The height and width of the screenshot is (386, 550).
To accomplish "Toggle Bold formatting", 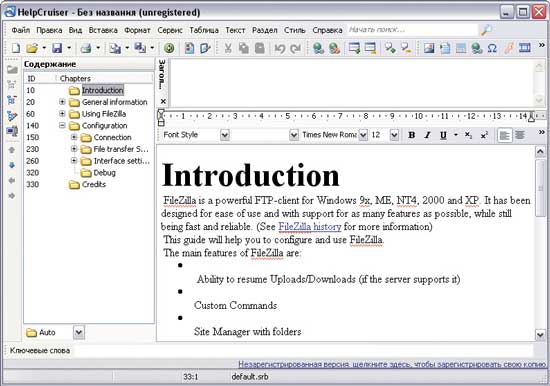I will 411,135.
